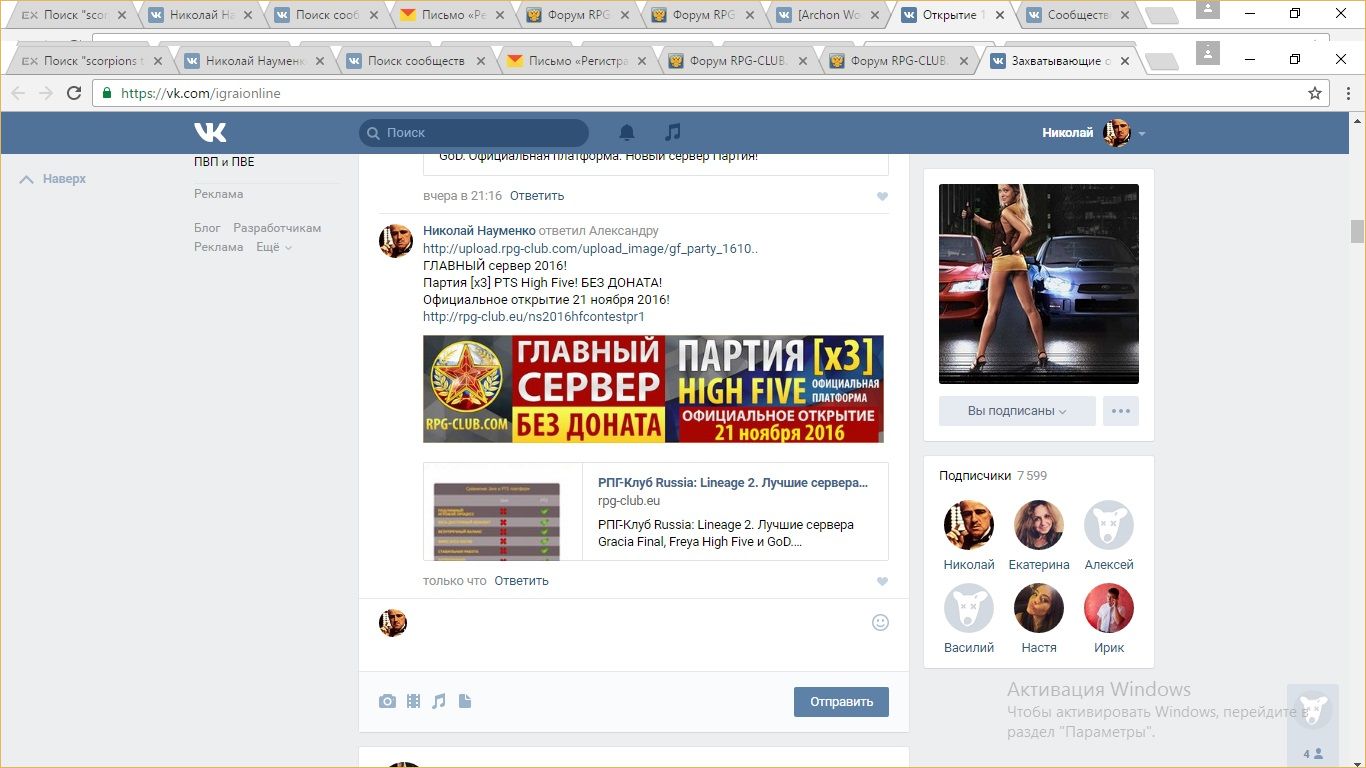This screenshot has height=768, width=1366.
Task: Open the notifications bell
Action: pos(627,132)
